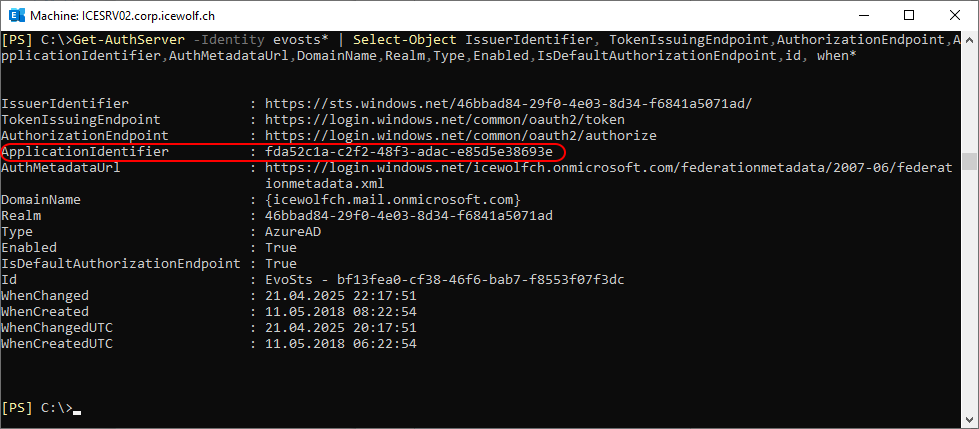Click the Get-AuthServer command text
Image resolution: width=979 pixels, height=429 pixels.
click(129, 40)
